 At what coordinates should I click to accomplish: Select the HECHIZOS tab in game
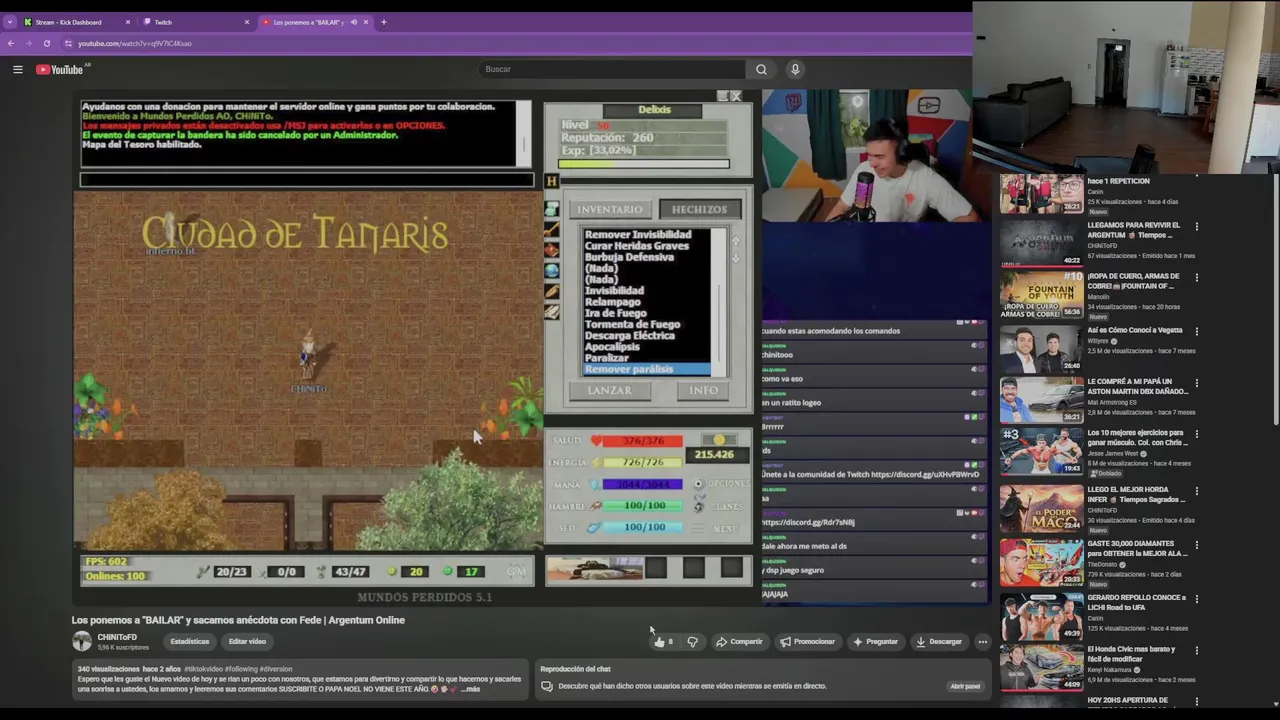pos(699,209)
